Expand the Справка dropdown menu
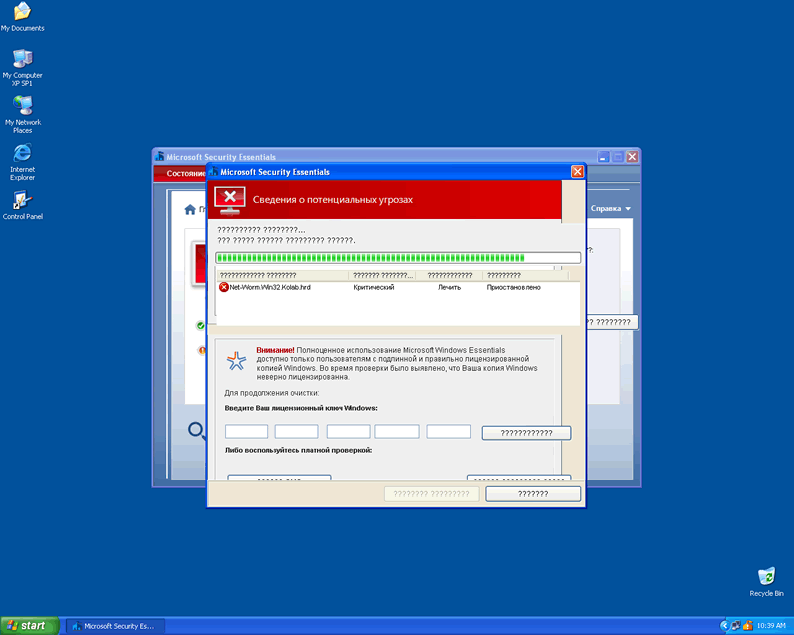Screen dimensions: 794x635 (610, 209)
